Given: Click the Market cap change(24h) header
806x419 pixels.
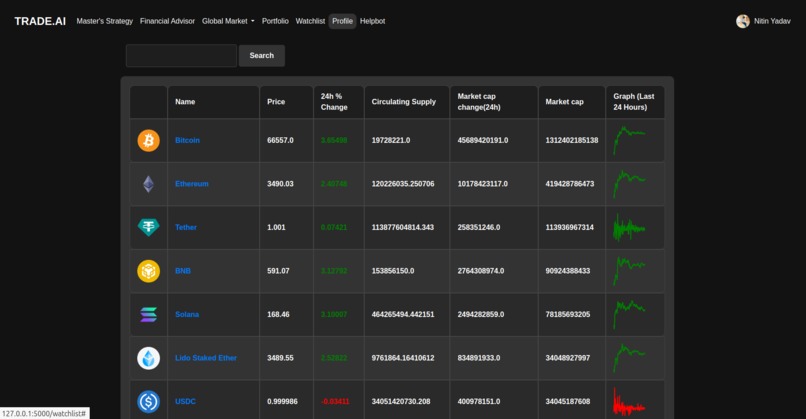Looking at the screenshot, I should tap(479, 102).
